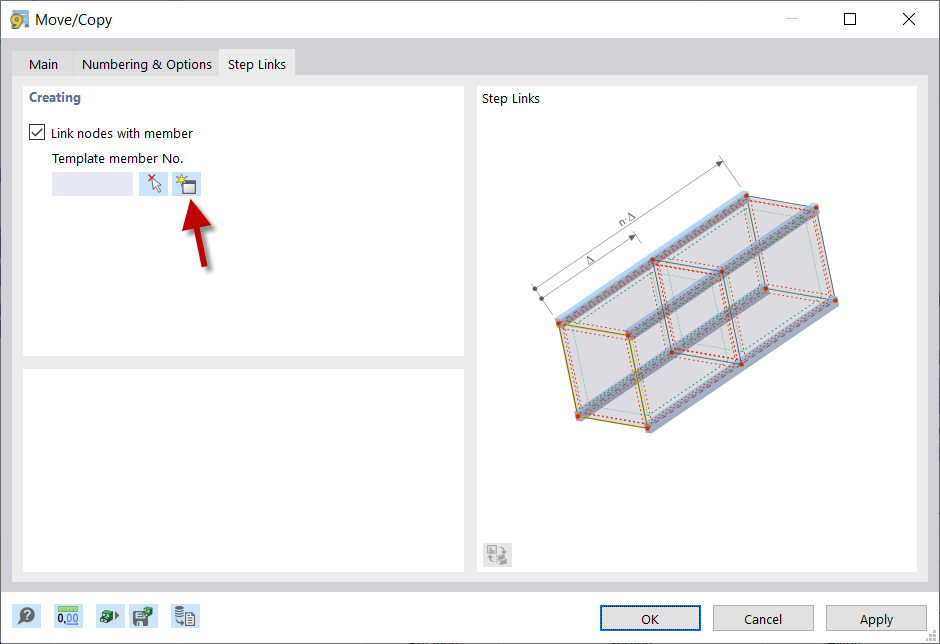Select the Step Links tab
This screenshot has height=644, width=940.
pos(257,64)
